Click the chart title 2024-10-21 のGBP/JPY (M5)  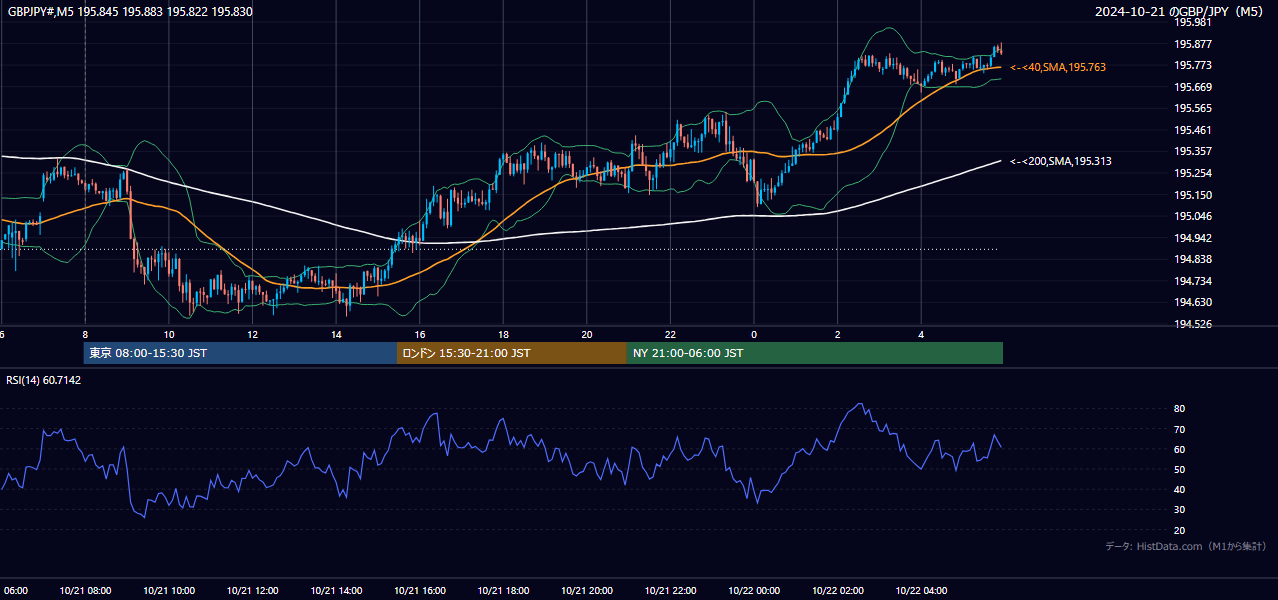click(x=1179, y=12)
